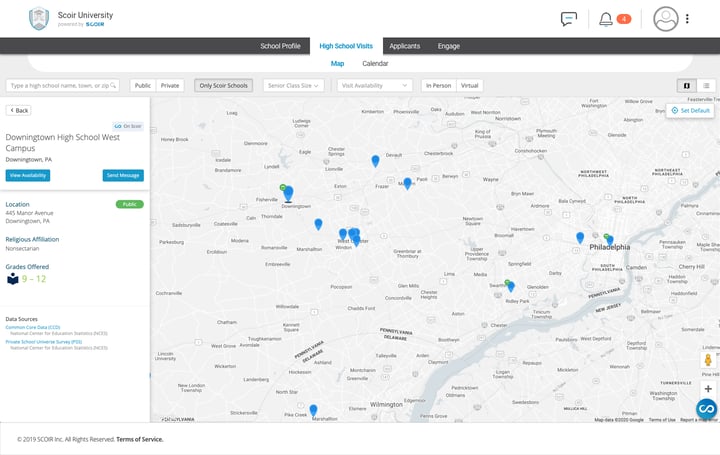Toggle the Private school filter
This screenshot has height=455, width=720.
point(170,86)
